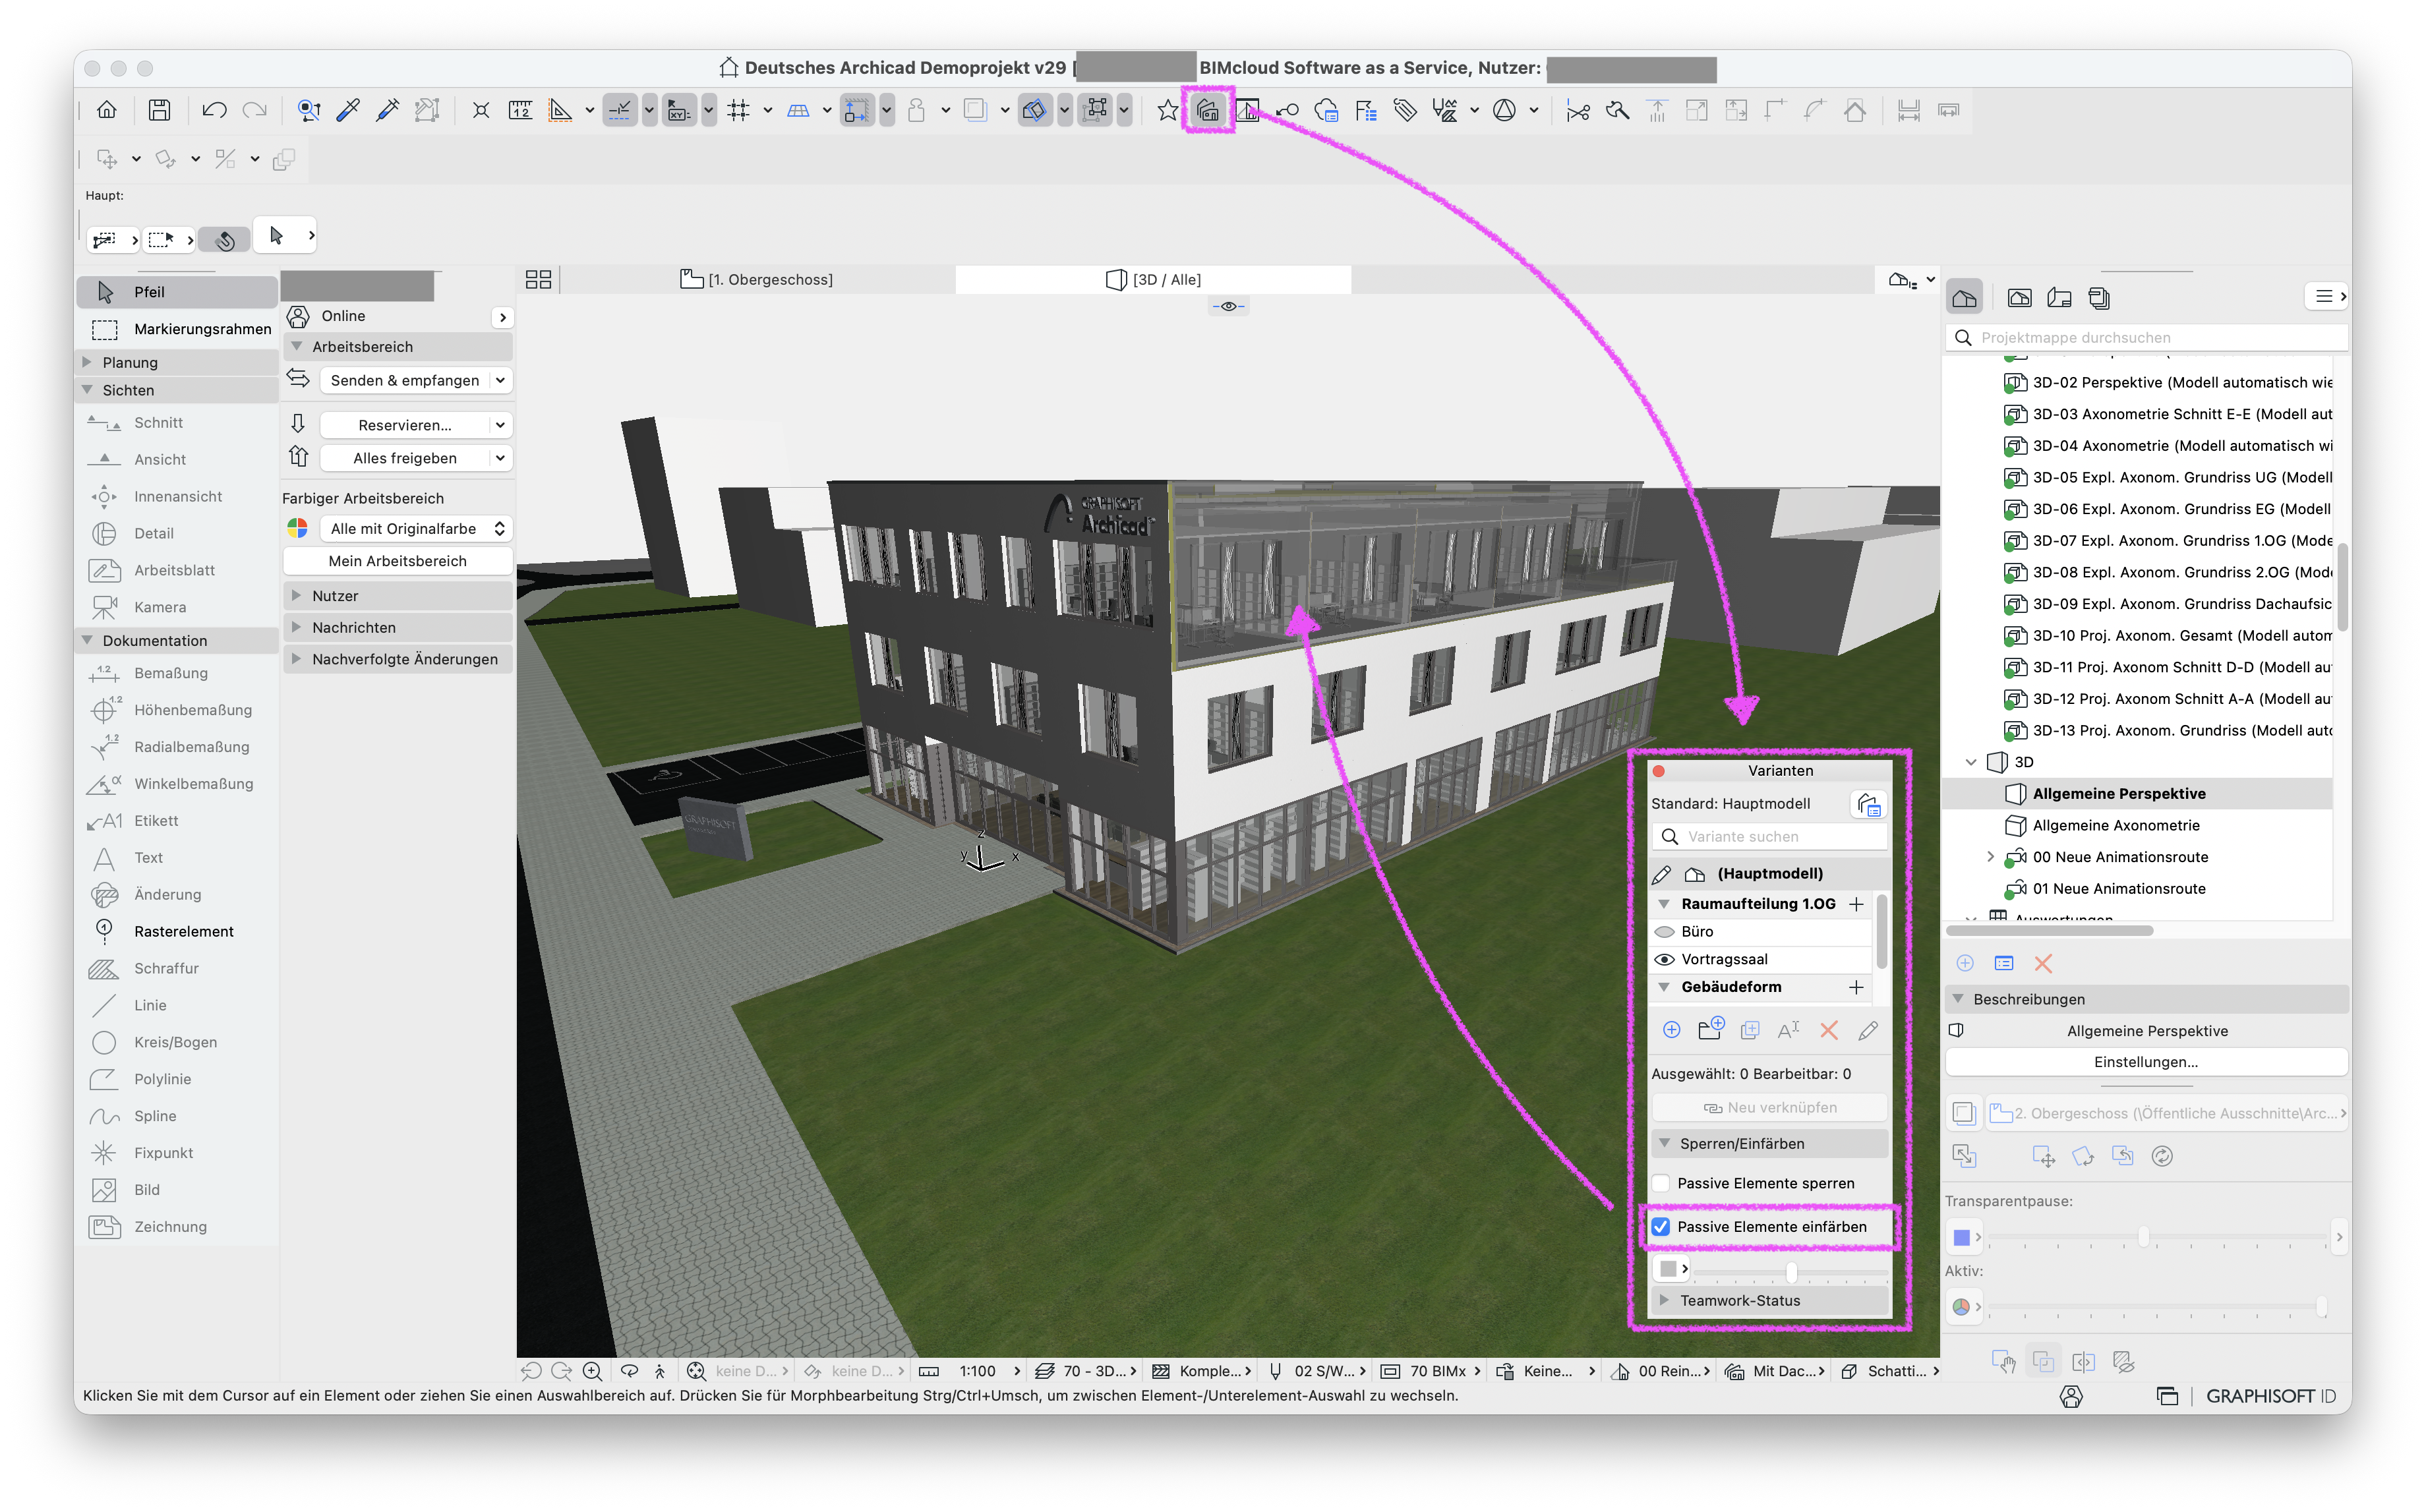Add variant to Raumaufteilung 1.OG plus
The image size is (2426, 1512).
(1856, 904)
